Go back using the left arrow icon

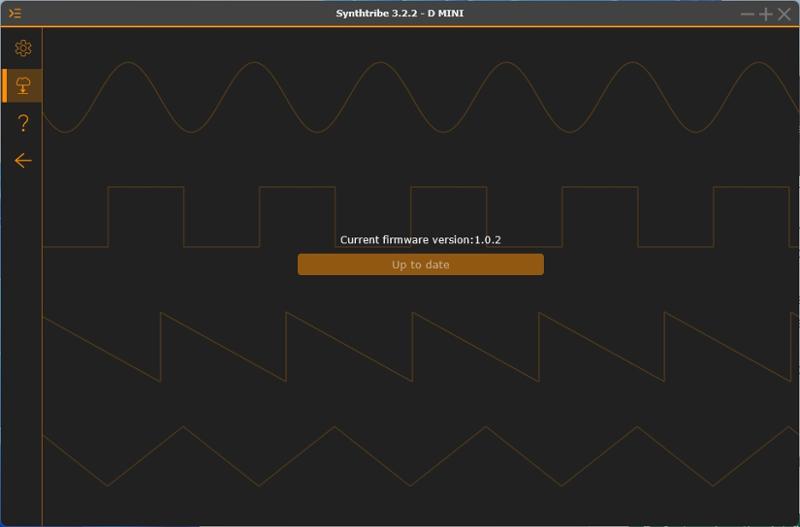pos(23,161)
